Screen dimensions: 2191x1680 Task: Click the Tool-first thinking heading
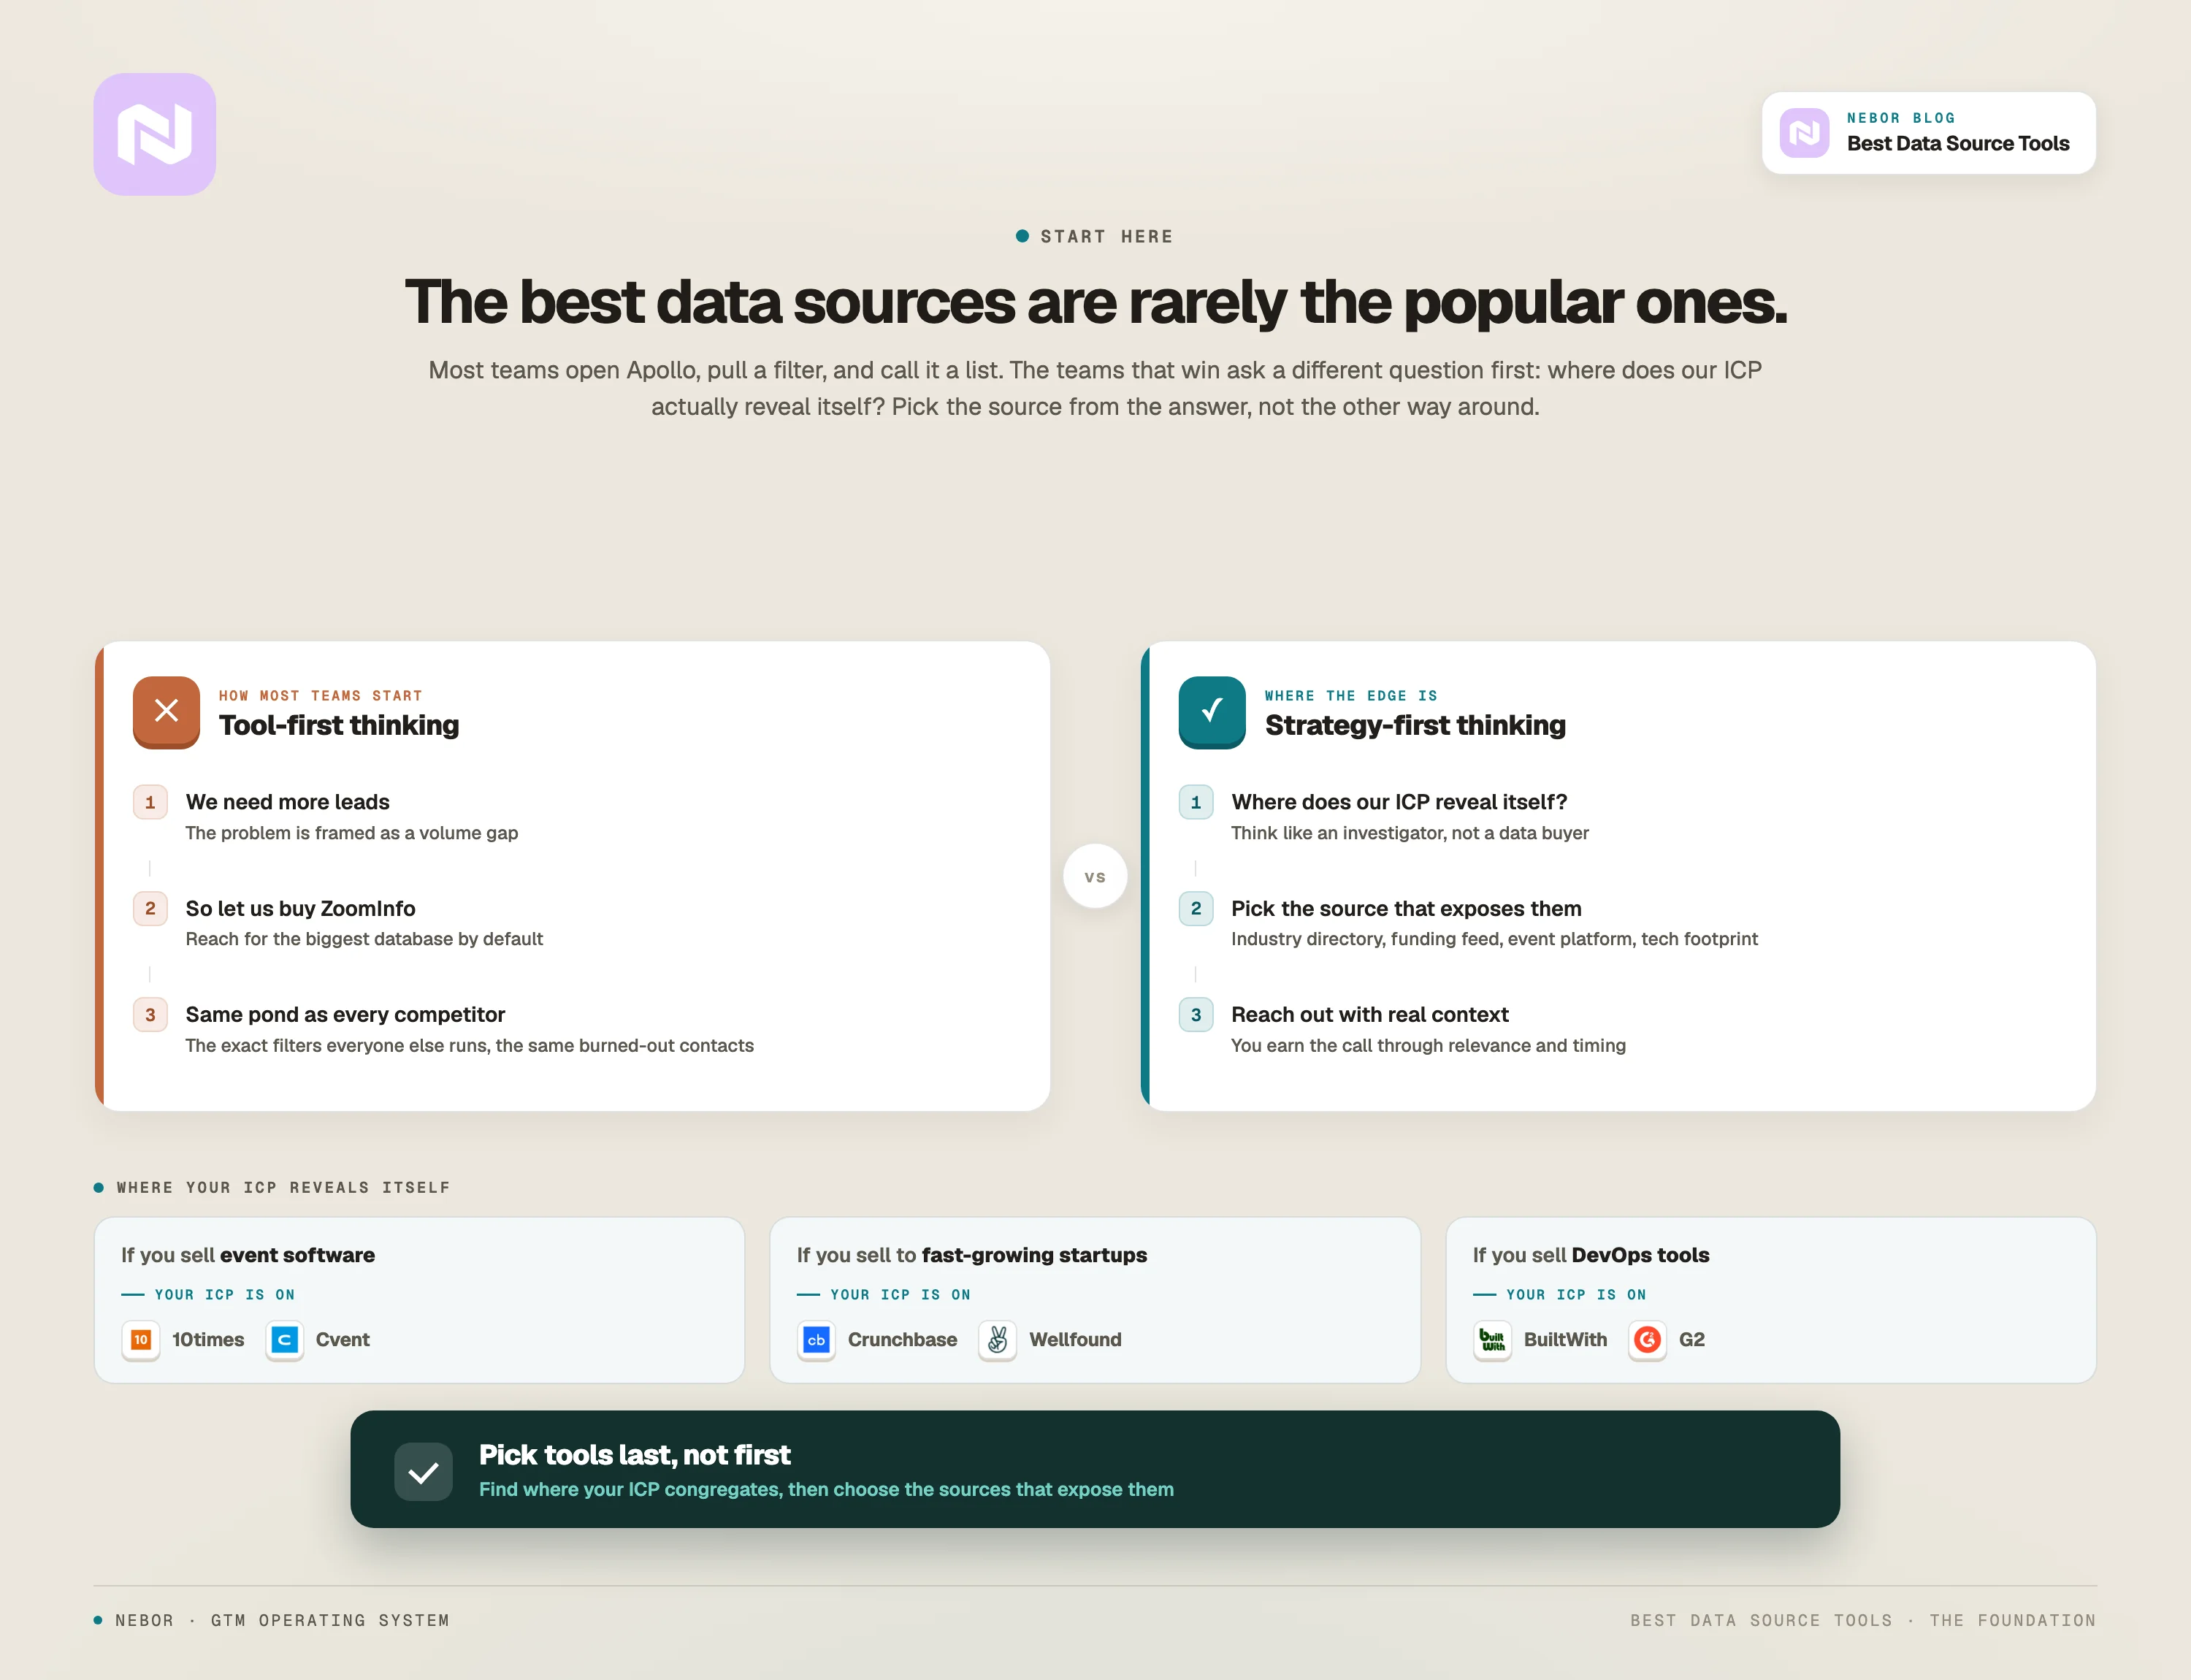pos(339,725)
